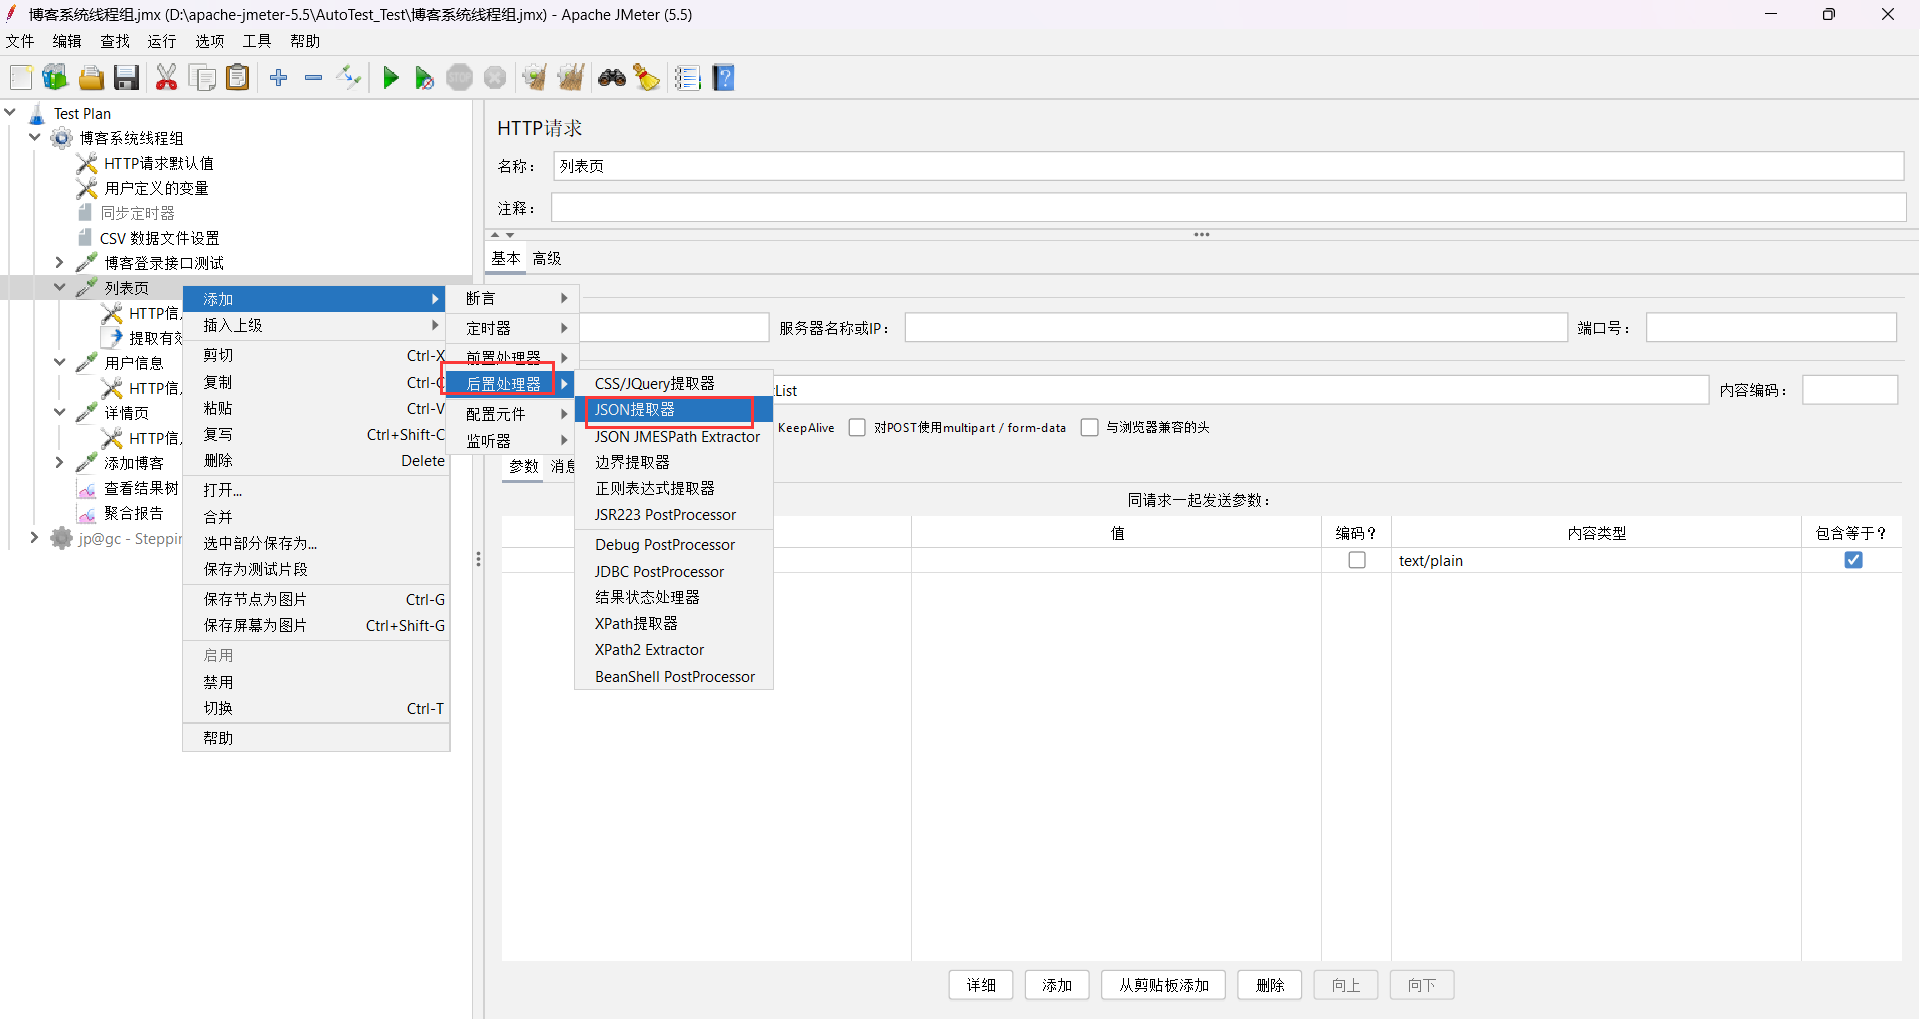Open the Templates toolbar icon
Viewport: 1920px width, 1020px height.
click(x=55, y=78)
